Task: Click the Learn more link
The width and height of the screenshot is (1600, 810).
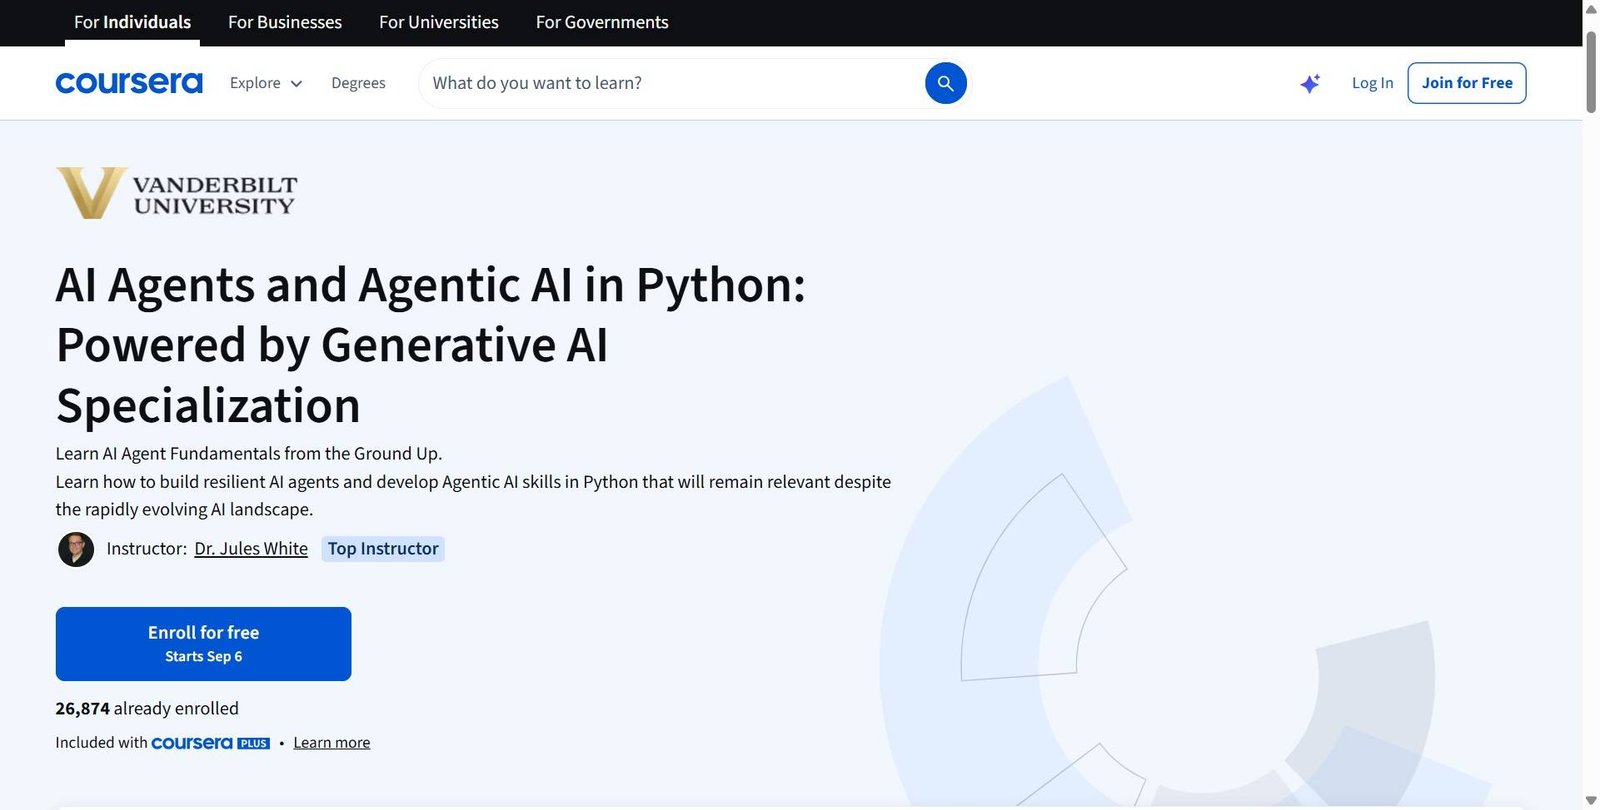Action: pos(332,743)
